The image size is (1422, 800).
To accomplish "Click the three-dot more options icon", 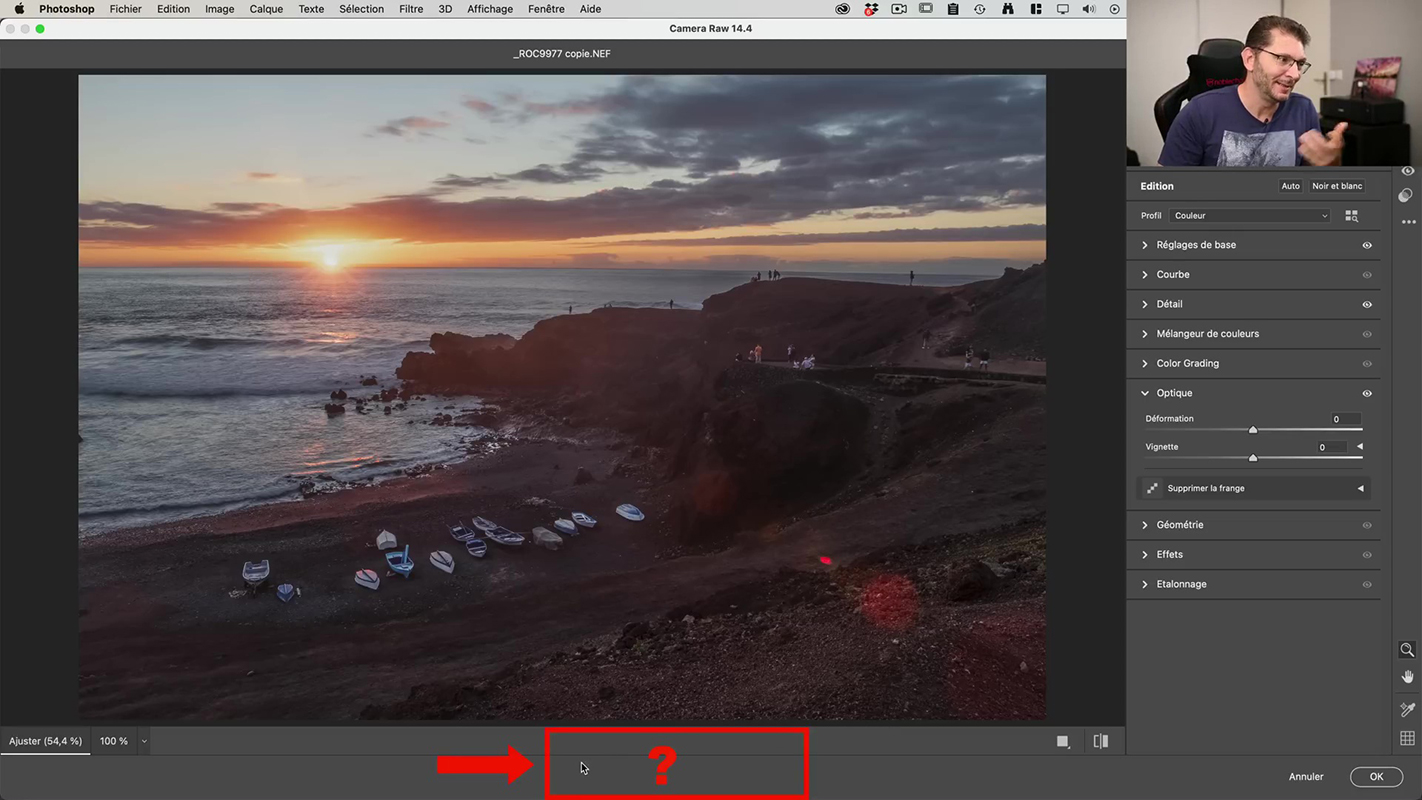I will [x=1408, y=222].
